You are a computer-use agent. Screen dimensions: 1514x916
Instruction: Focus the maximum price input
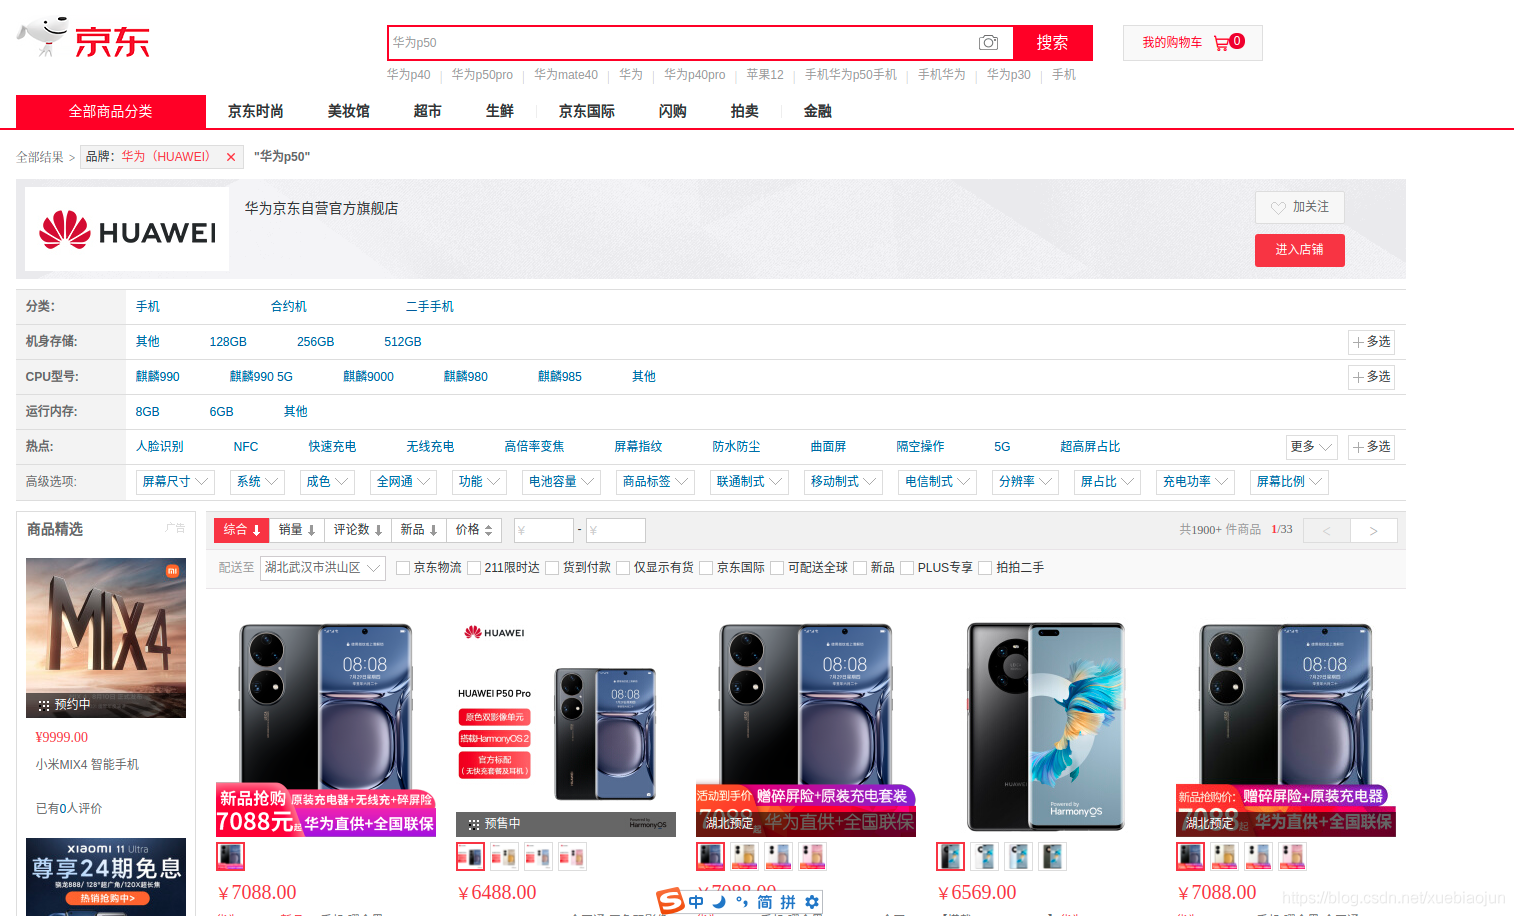tap(615, 530)
